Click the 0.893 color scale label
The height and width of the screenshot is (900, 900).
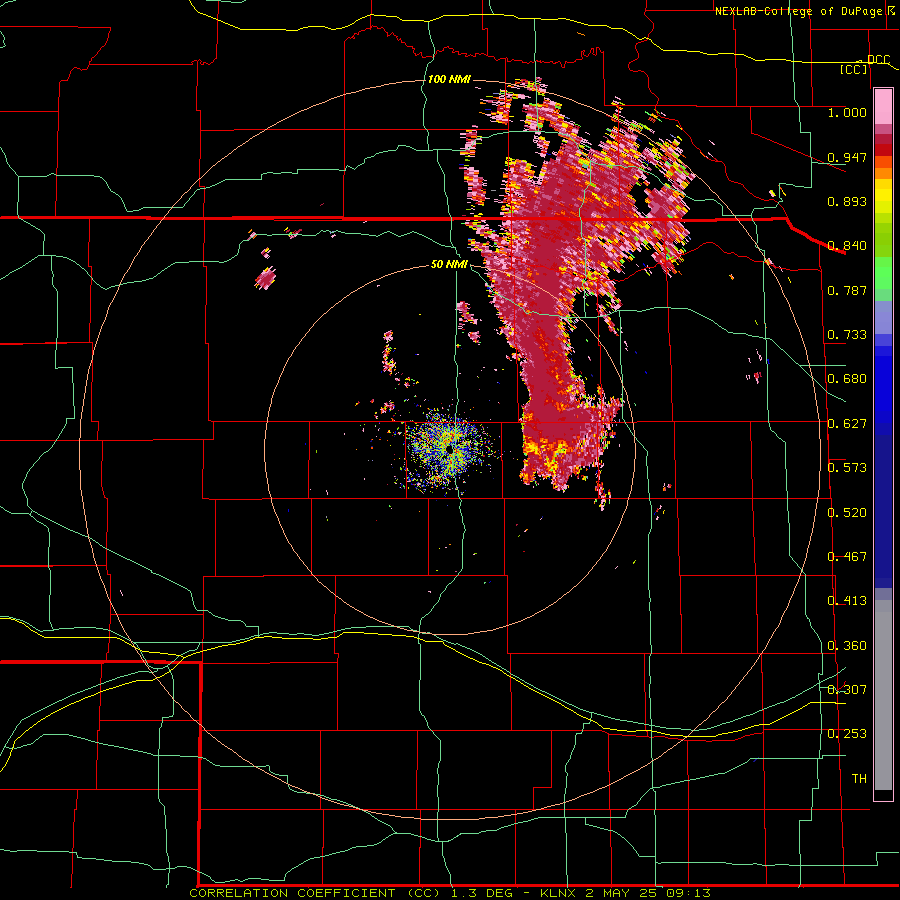tap(847, 201)
